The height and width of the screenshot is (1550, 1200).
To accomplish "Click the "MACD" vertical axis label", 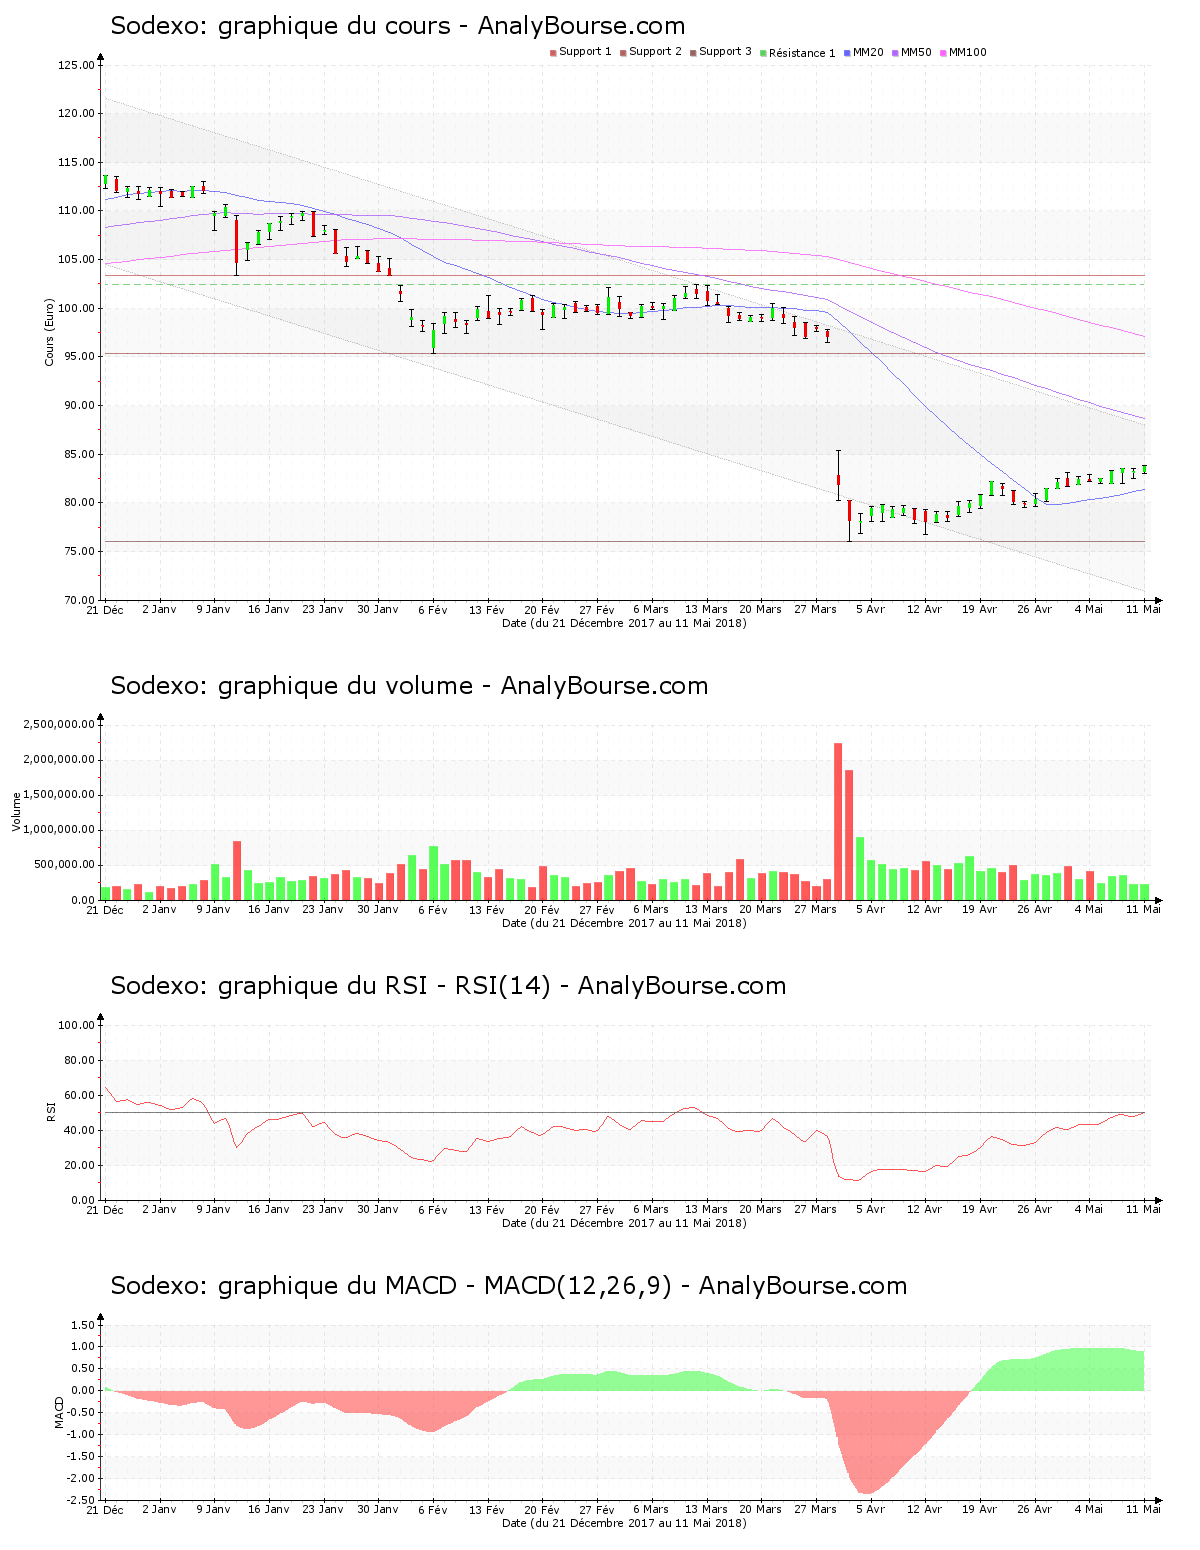I will 59,1412.
